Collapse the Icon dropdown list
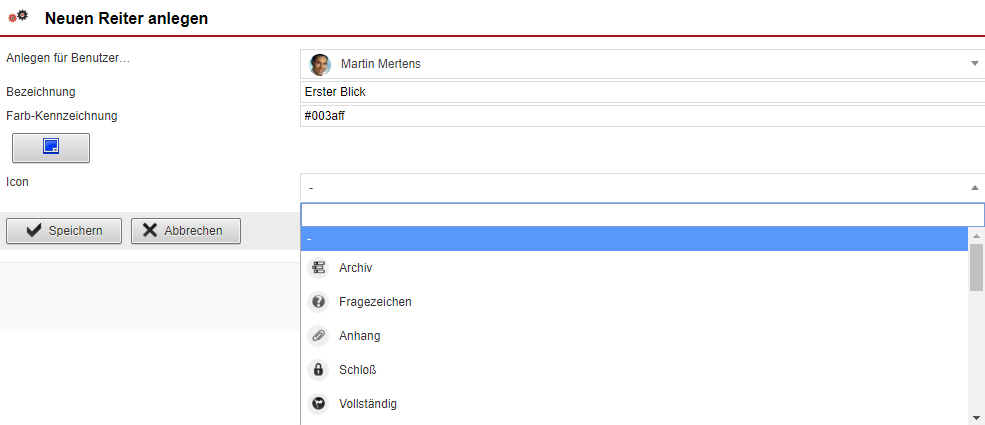Viewport: 985px width, 425px height. pos(974,187)
